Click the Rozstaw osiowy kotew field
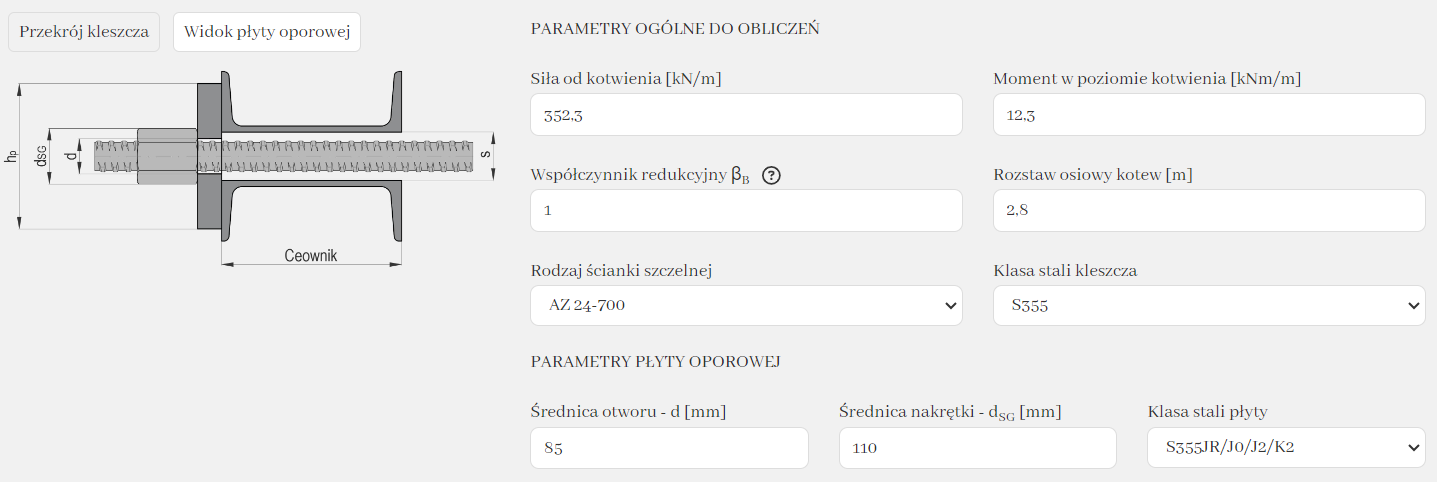 click(1208, 211)
